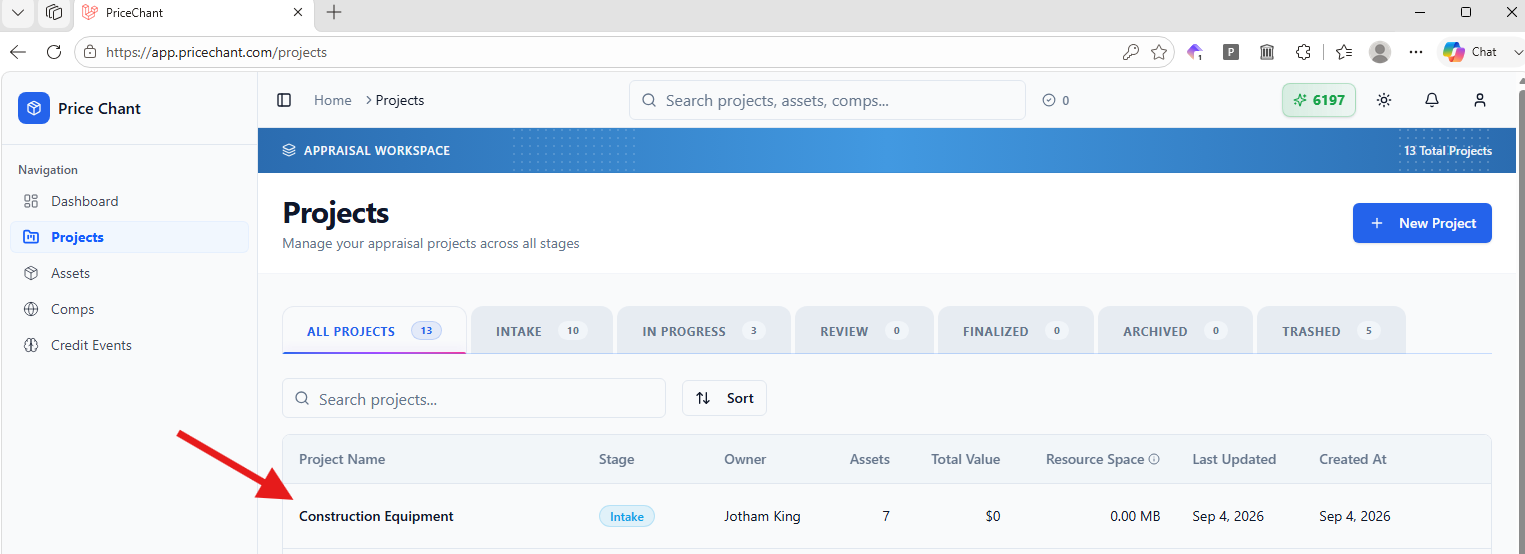Click the Last Updated column header
This screenshot has width=1525, height=554.
coord(1234,459)
